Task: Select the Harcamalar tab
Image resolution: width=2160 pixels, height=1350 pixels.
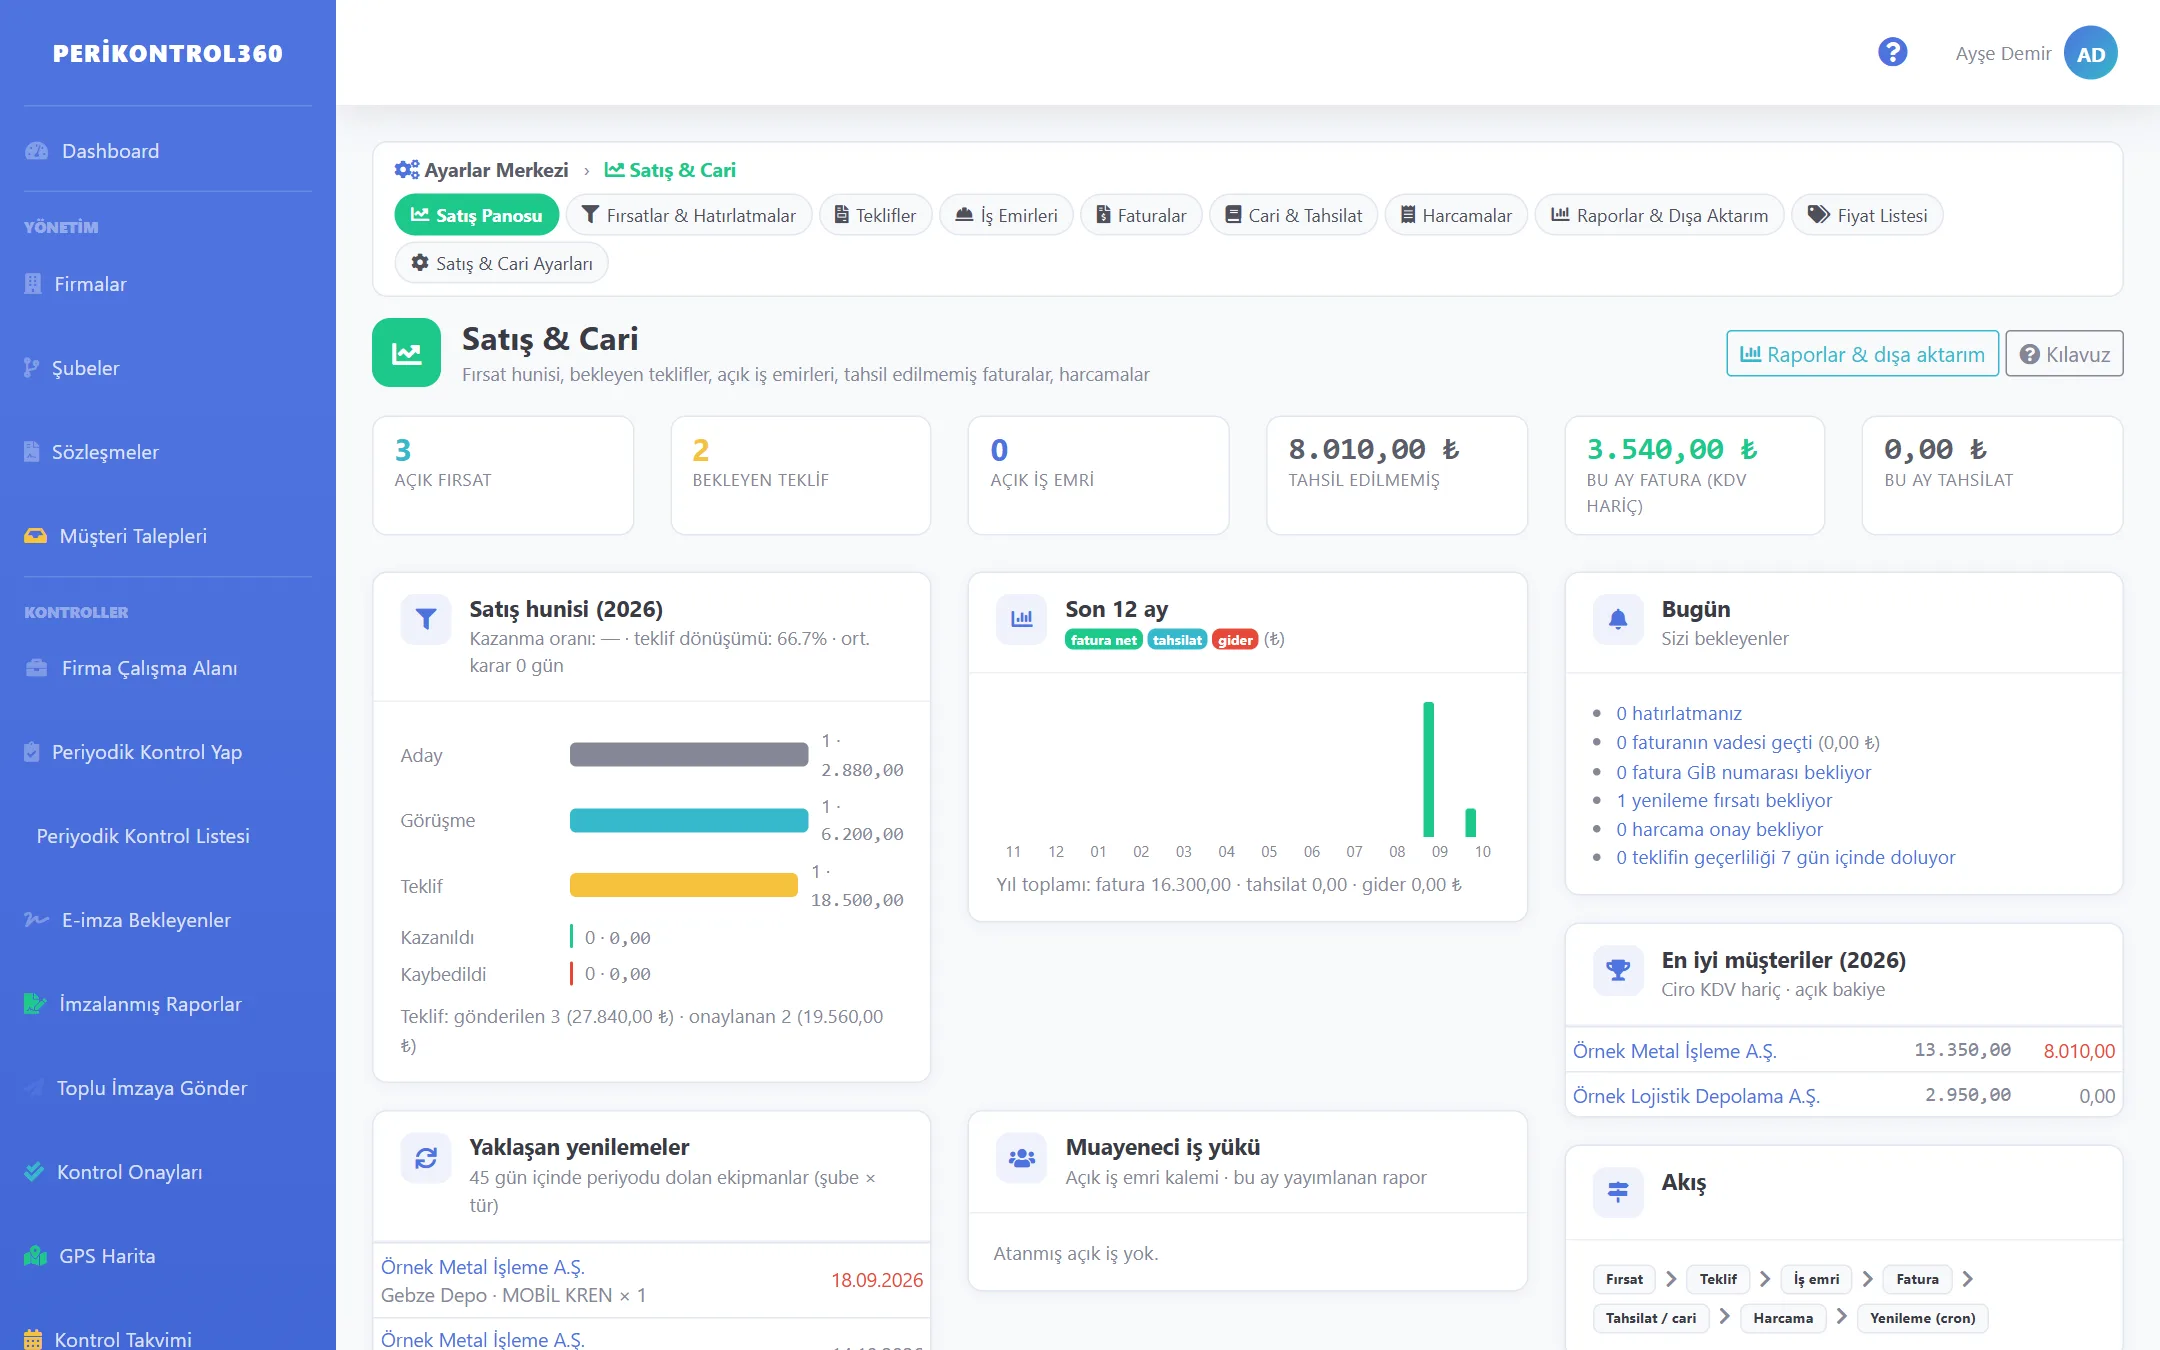Action: click(1456, 215)
